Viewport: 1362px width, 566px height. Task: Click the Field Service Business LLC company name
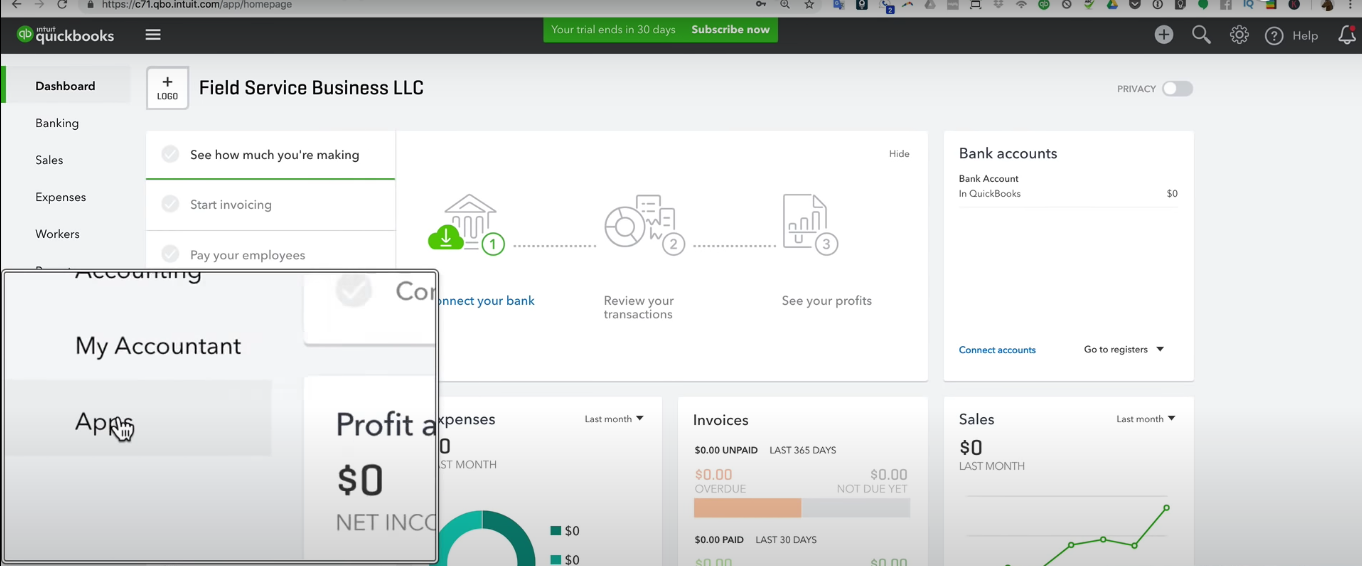(311, 88)
